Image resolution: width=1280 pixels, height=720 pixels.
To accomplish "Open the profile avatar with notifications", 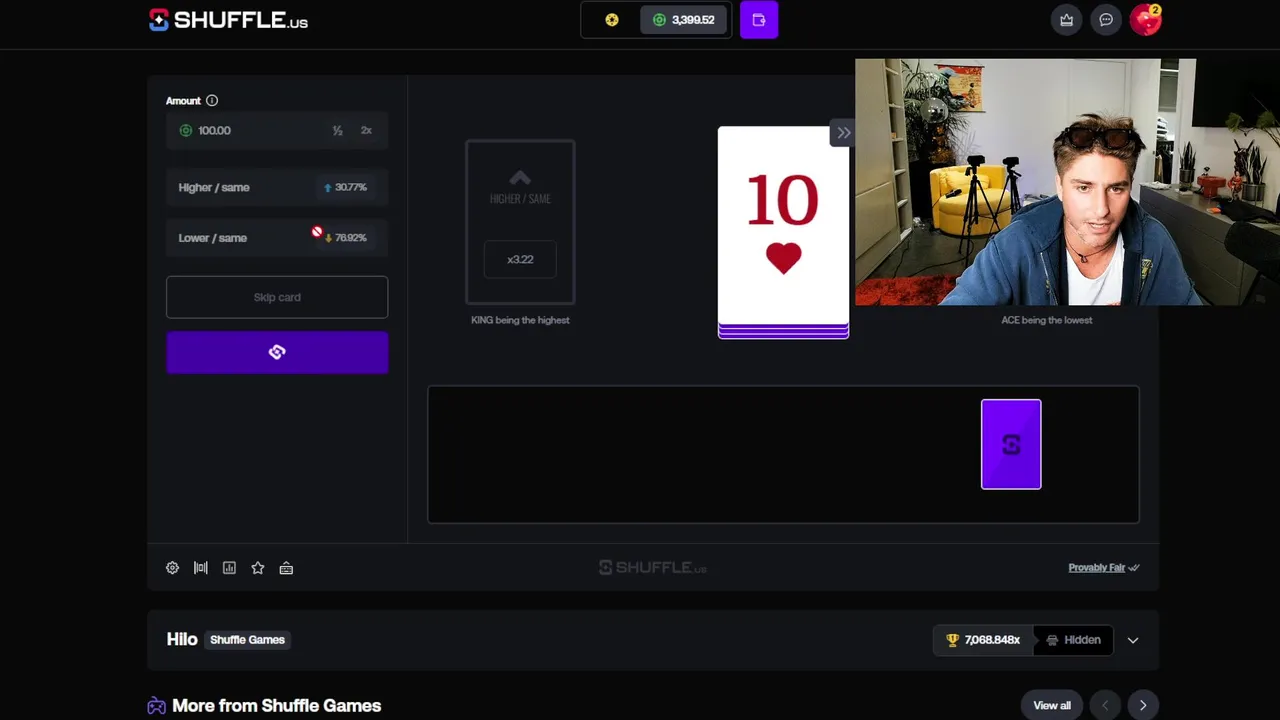I will (x=1146, y=20).
